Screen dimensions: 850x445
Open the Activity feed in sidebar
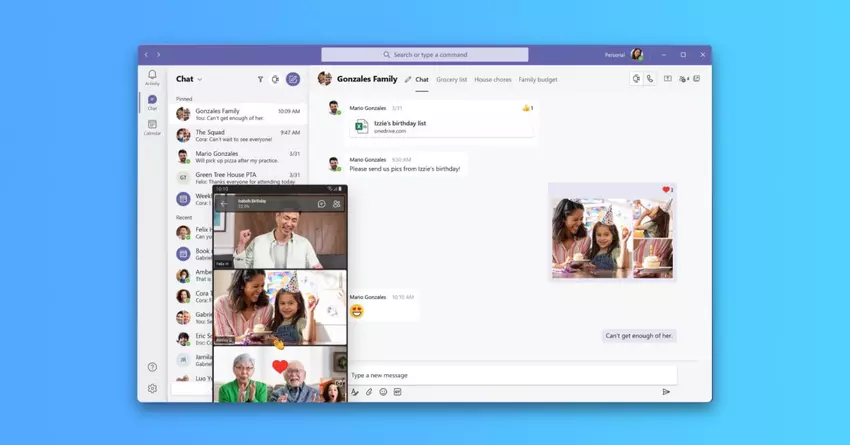(152, 76)
